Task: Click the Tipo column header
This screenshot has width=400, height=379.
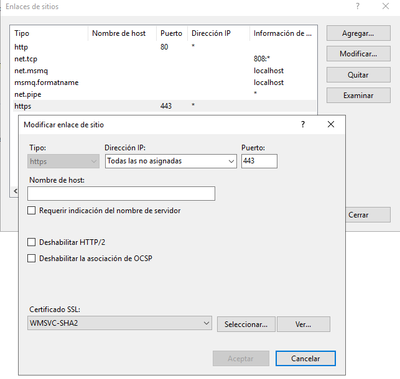Action: coord(49,33)
